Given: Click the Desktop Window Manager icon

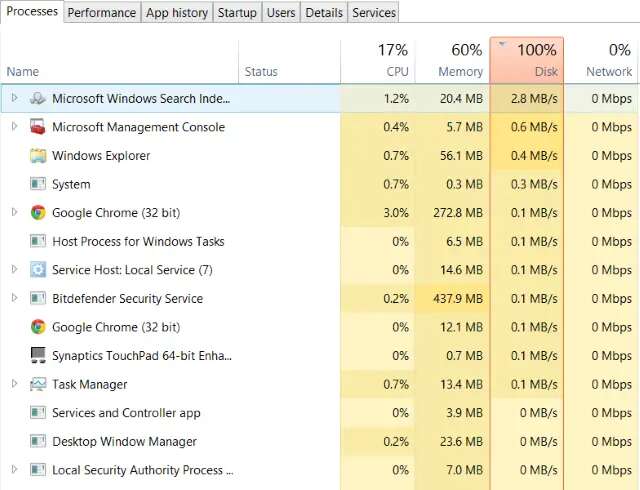Looking at the screenshot, I should tap(38, 441).
